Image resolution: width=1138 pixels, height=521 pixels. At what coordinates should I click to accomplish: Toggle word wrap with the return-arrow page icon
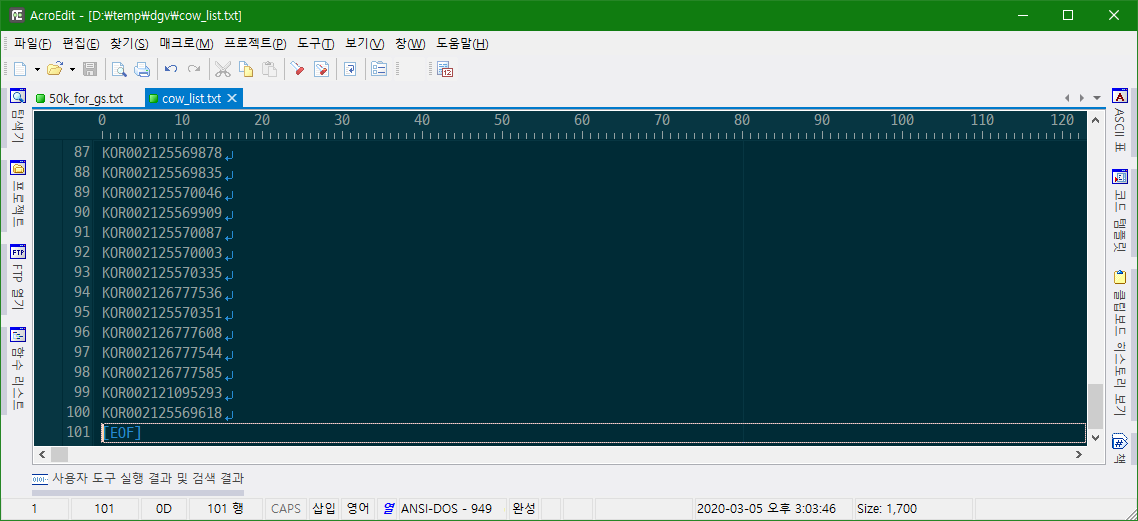(x=351, y=69)
